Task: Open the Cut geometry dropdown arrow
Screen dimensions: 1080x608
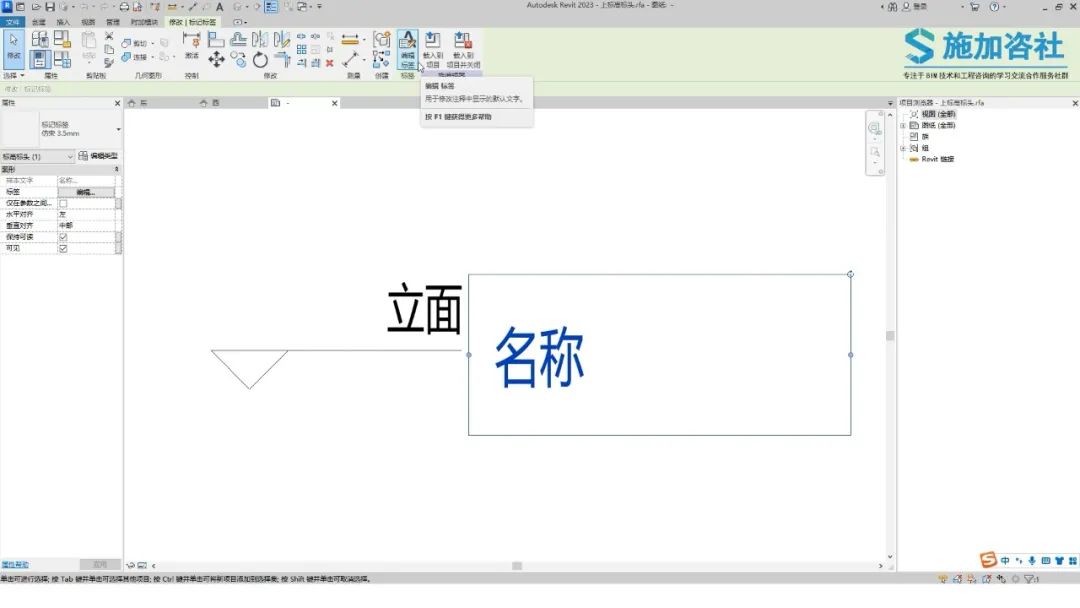Action: click(x=153, y=43)
